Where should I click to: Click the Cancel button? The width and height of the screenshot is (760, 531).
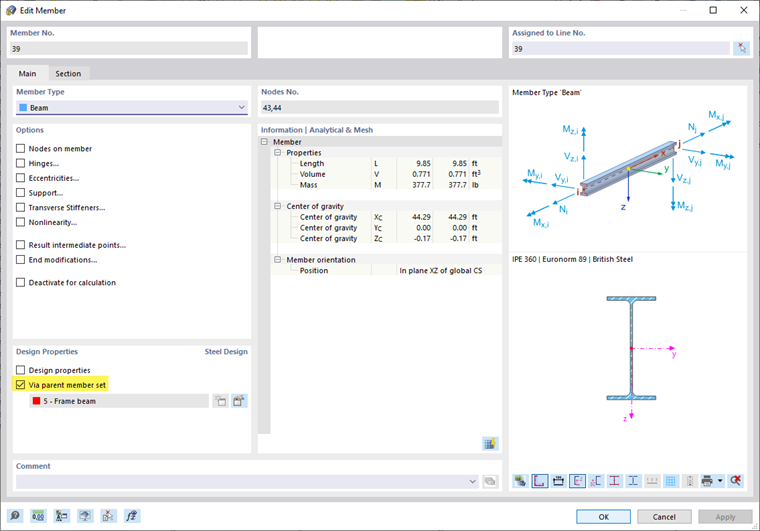click(664, 516)
